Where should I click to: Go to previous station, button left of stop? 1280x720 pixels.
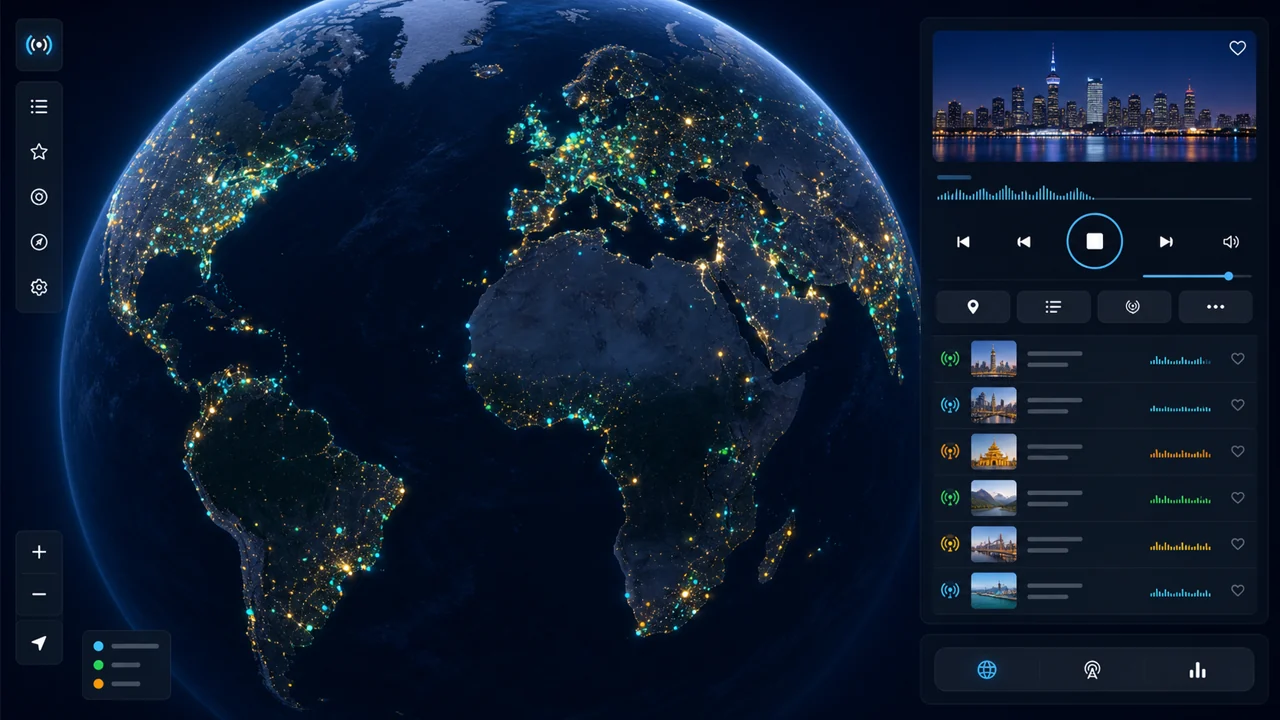[1024, 242]
